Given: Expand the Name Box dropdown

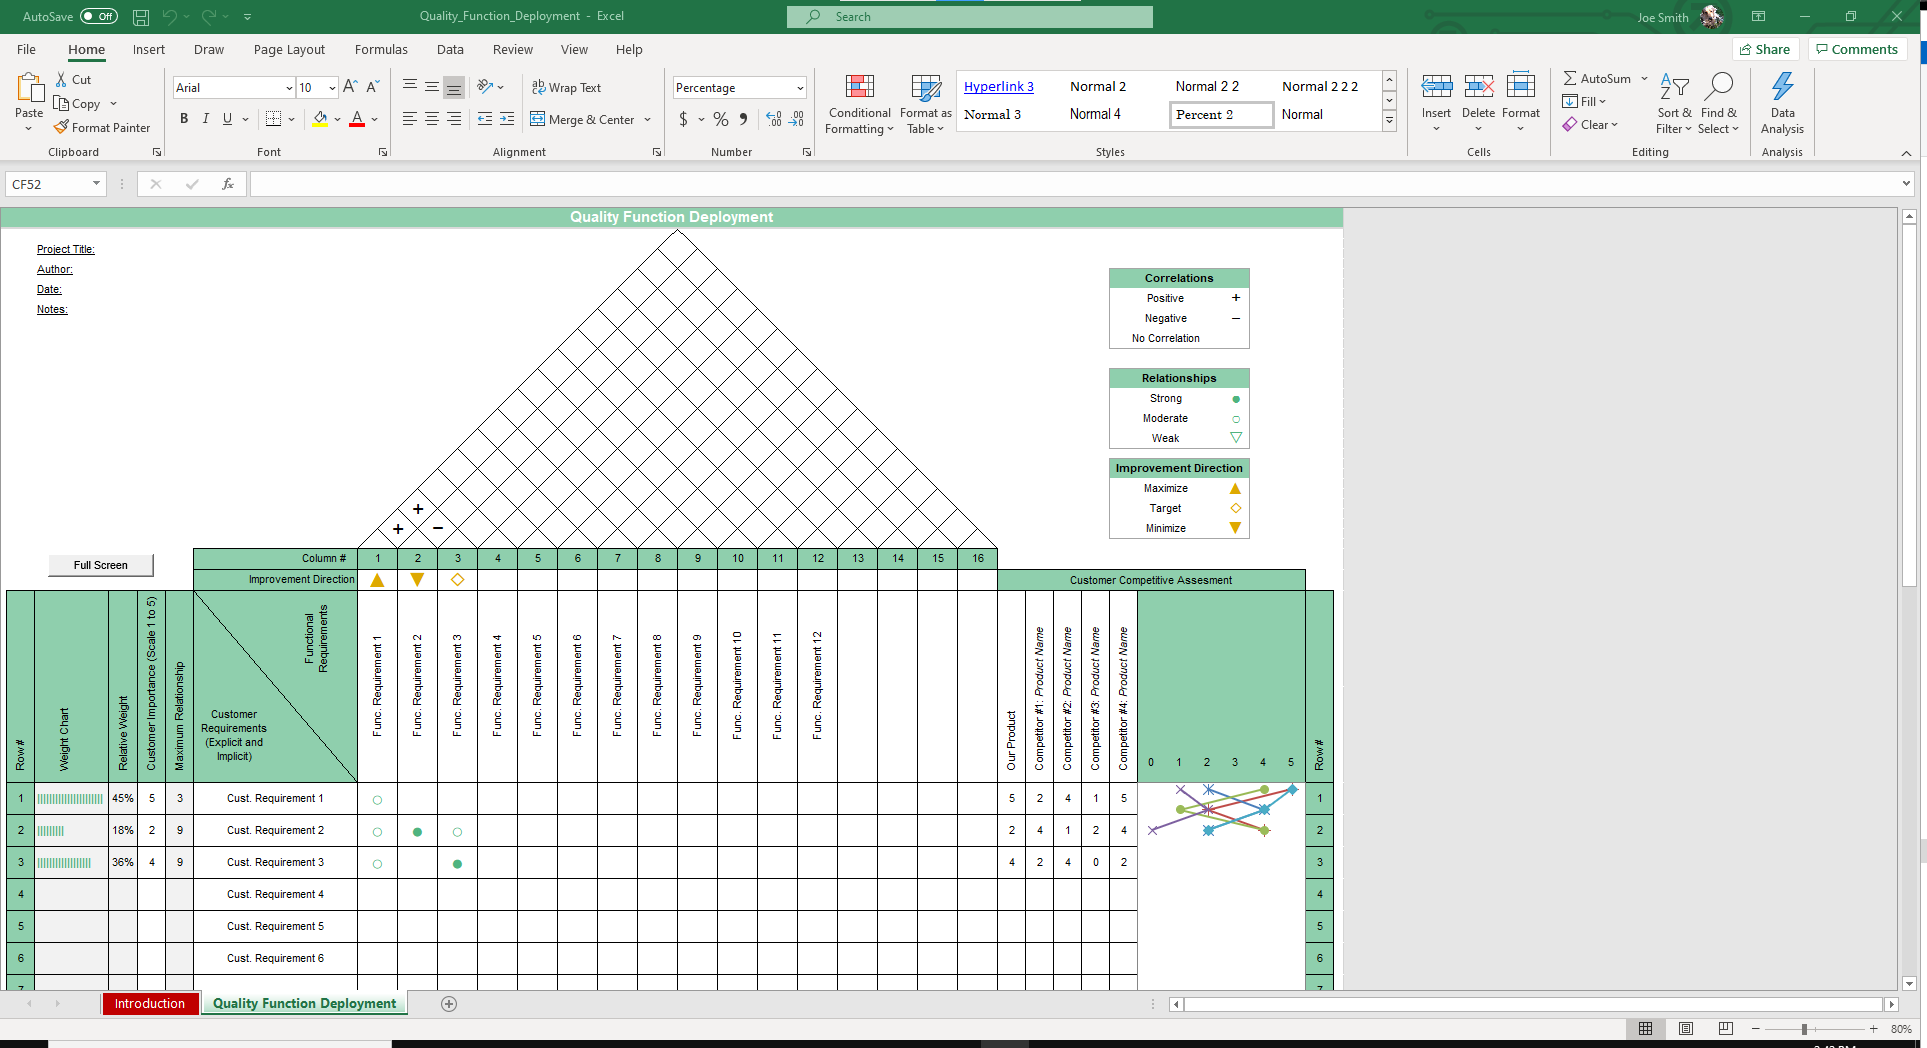Looking at the screenshot, I should [96, 184].
